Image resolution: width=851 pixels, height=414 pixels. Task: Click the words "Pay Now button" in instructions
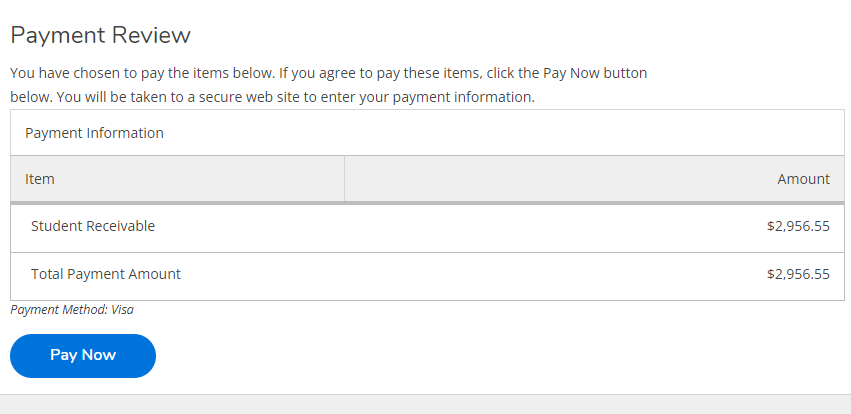[595, 73]
